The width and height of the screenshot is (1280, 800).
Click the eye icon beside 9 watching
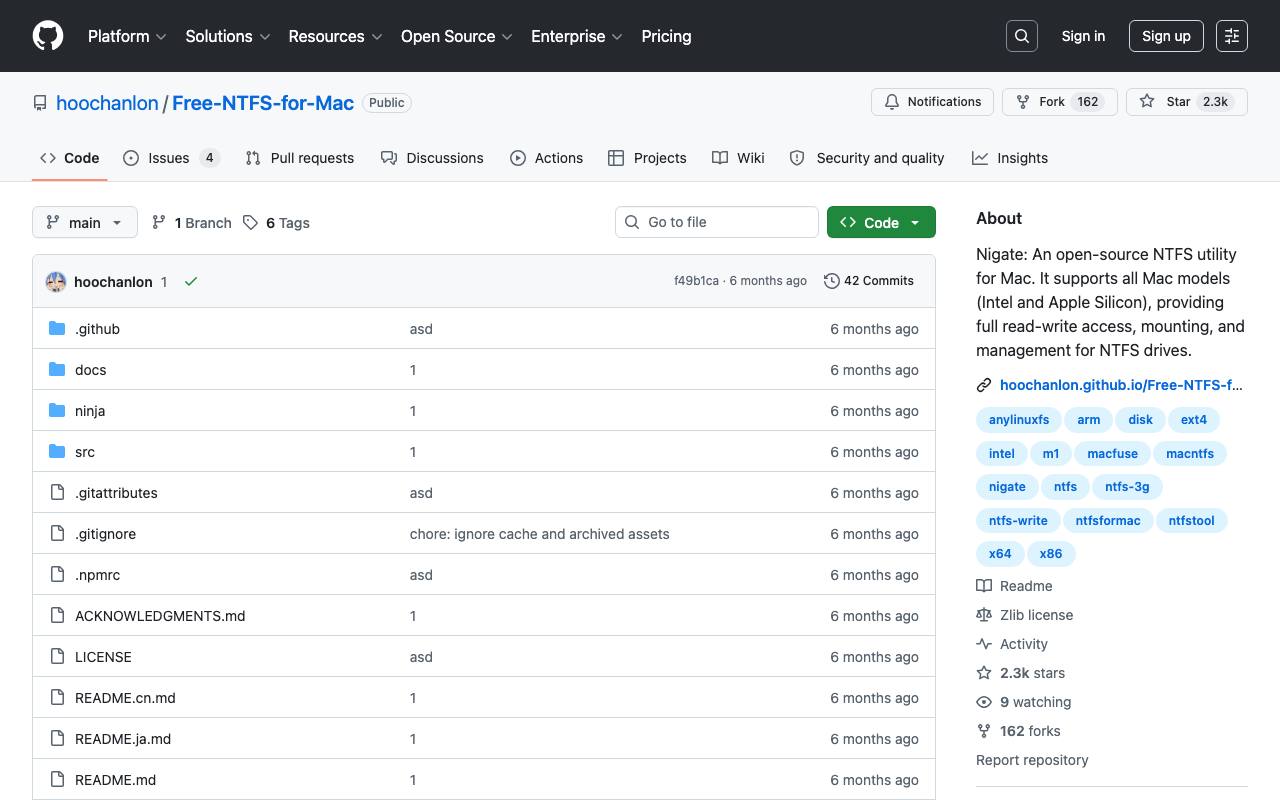pyautogui.click(x=984, y=702)
